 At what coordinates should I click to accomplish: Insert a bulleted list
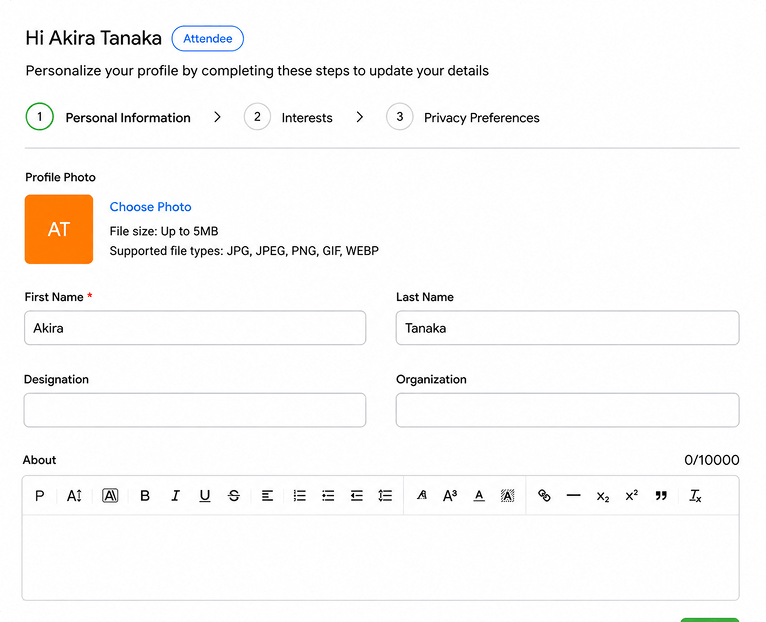coord(328,496)
